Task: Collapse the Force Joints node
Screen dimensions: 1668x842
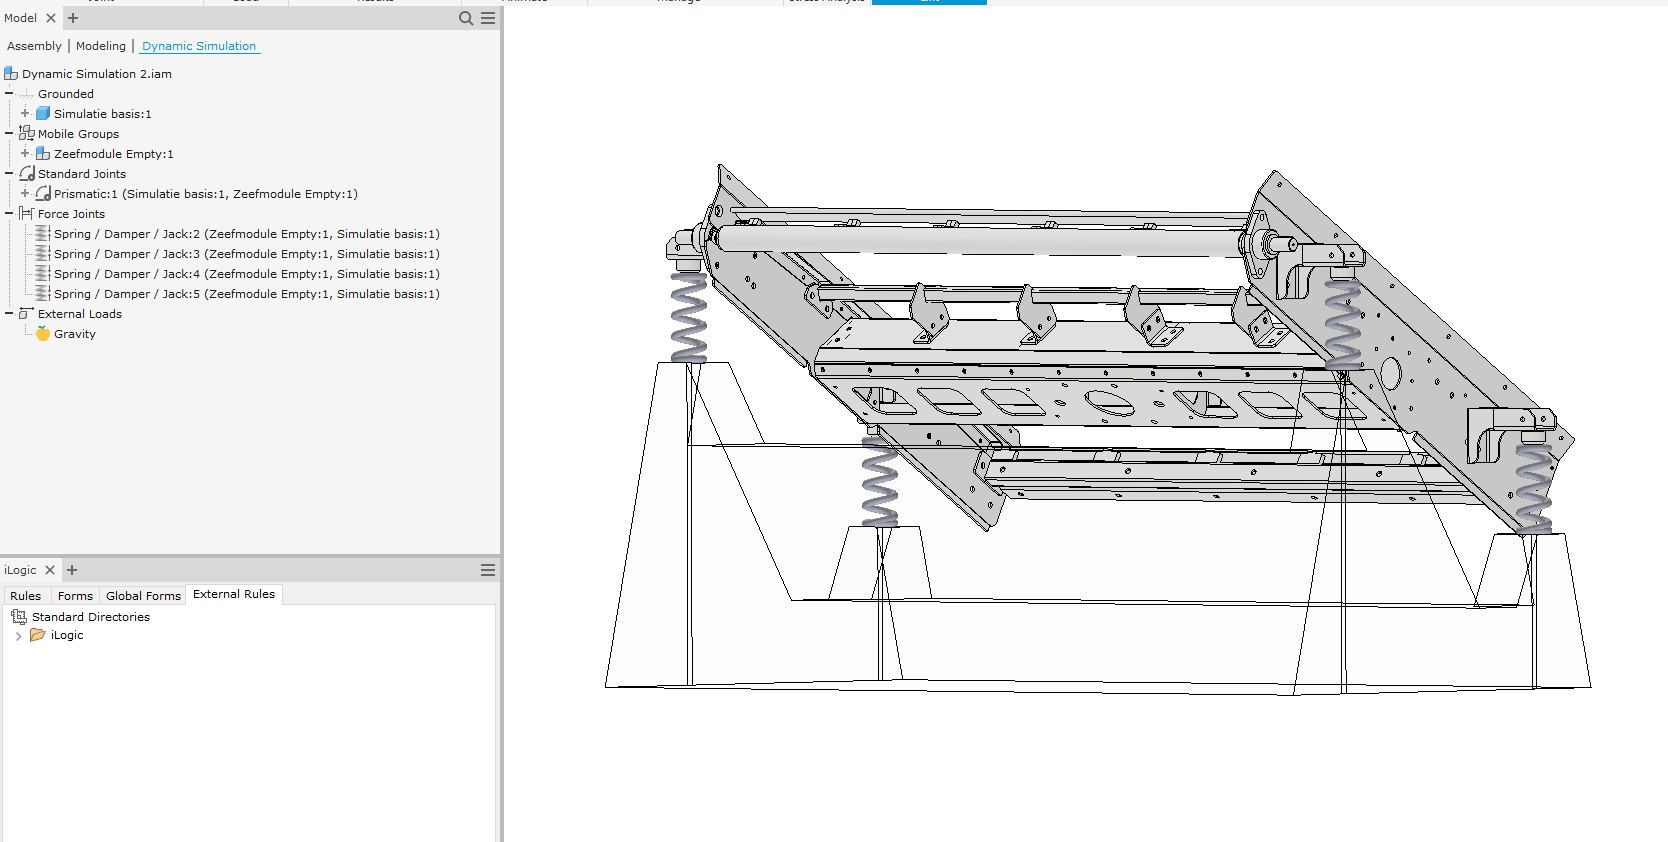Action: pyautogui.click(x=9, y=213)
